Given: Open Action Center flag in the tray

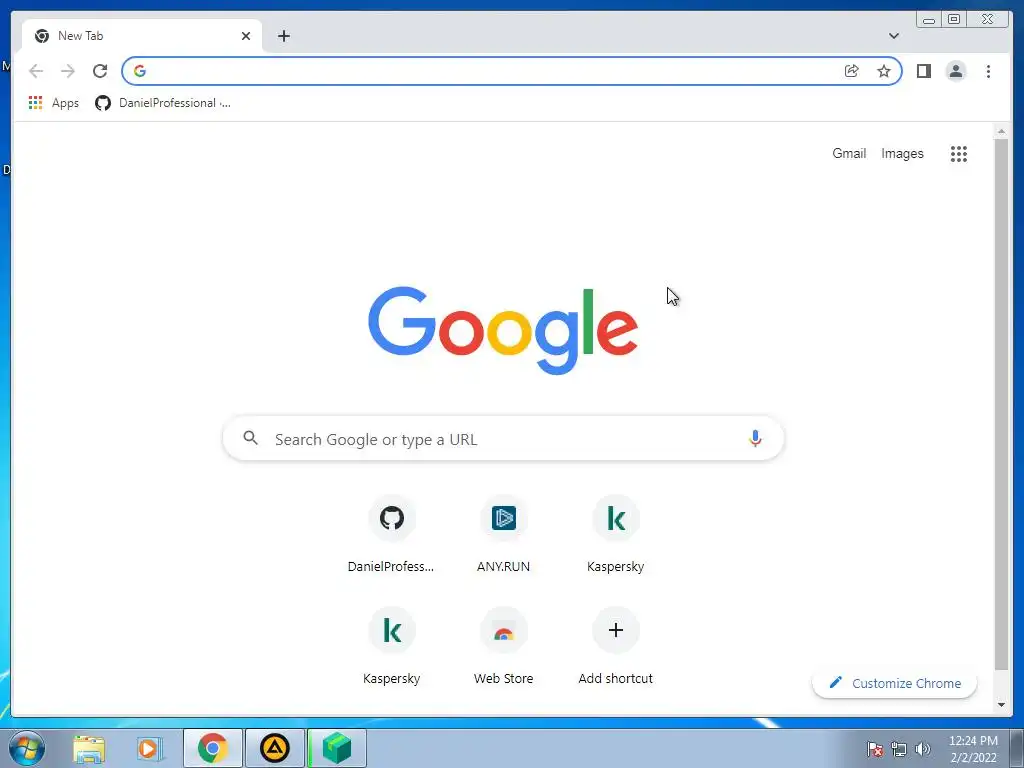Looking at the screenshot, I should [875, 749].
